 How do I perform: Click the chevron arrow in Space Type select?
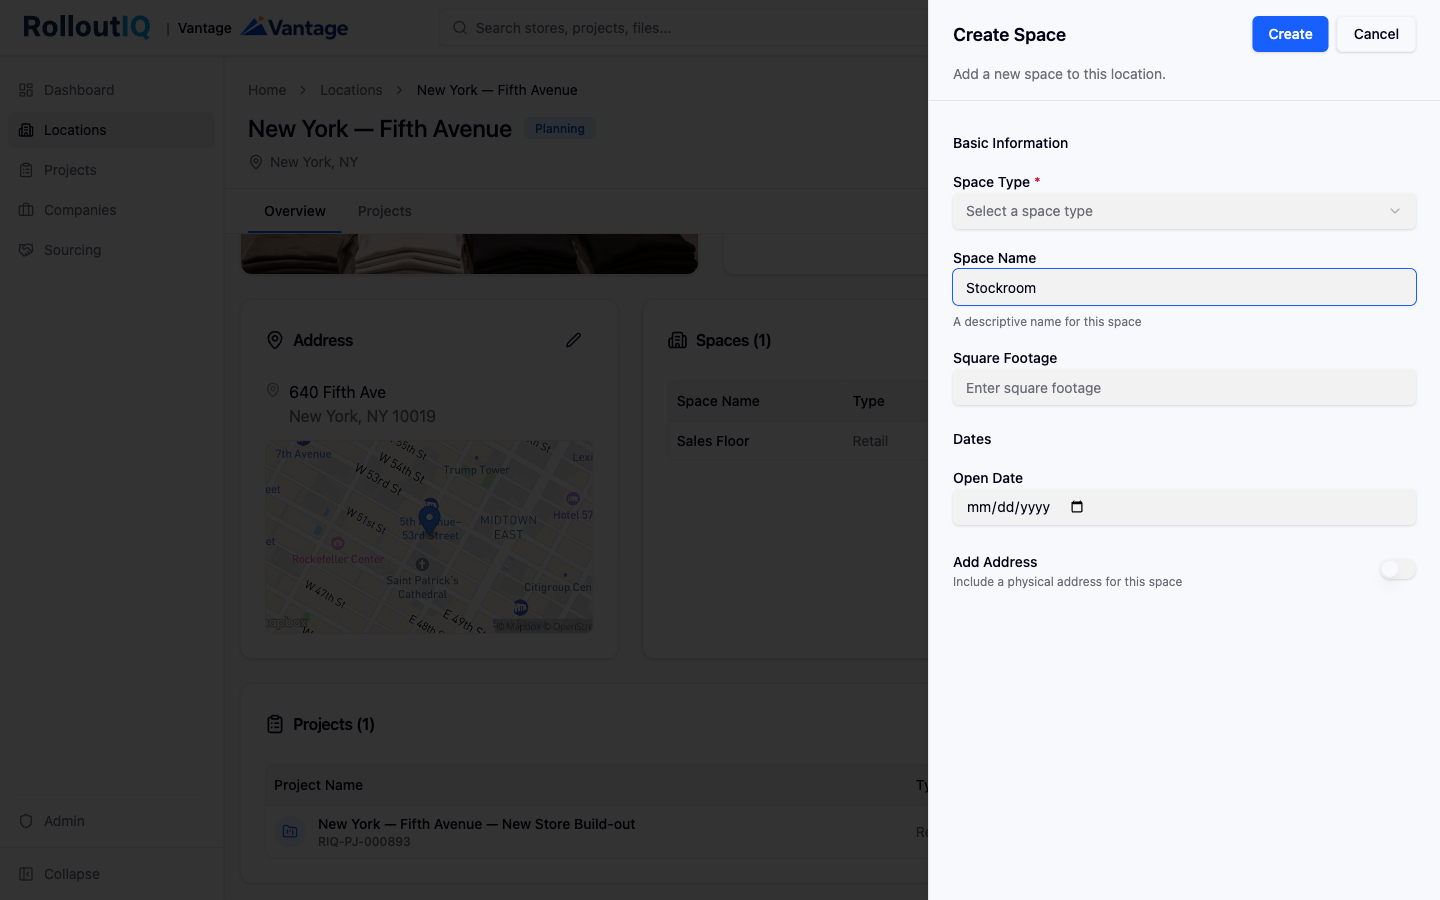[x=1395, y=211]
